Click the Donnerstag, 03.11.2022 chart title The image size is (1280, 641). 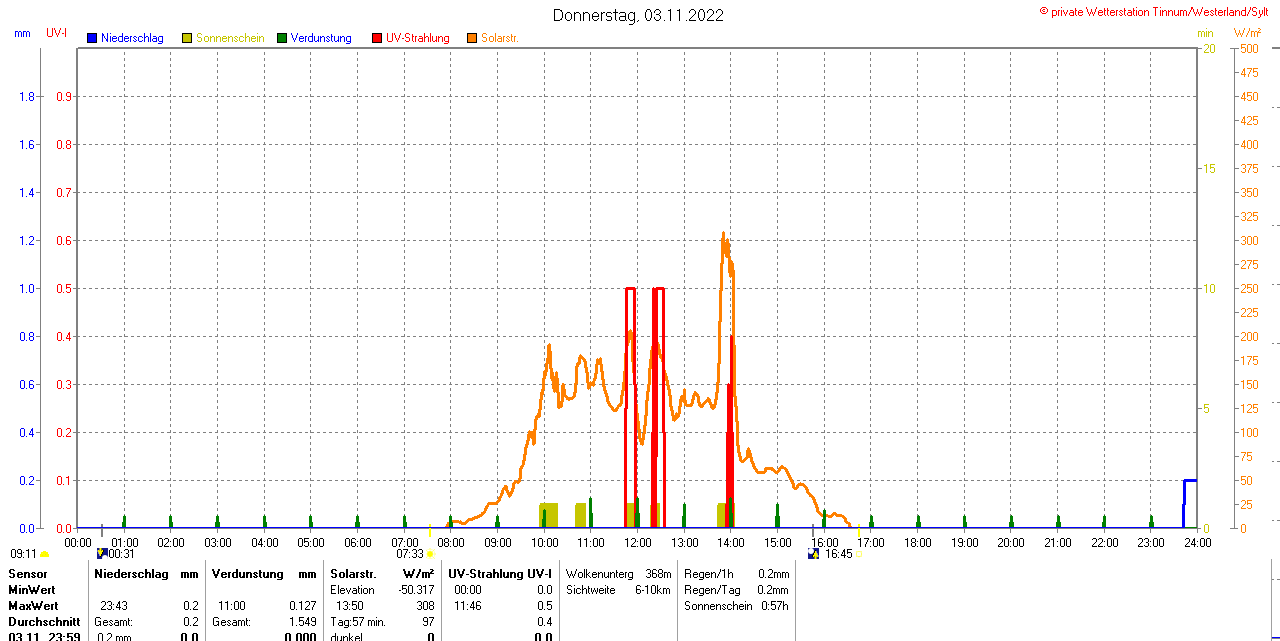(x=638, y=15)
